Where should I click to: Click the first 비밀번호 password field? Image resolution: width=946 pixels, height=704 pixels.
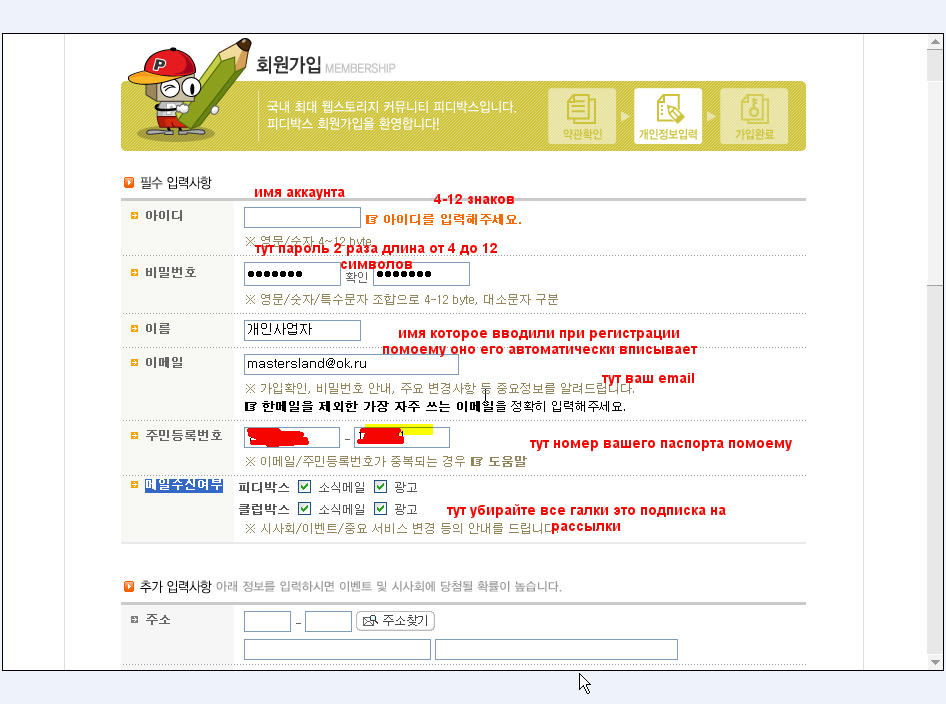click(292, 274)
